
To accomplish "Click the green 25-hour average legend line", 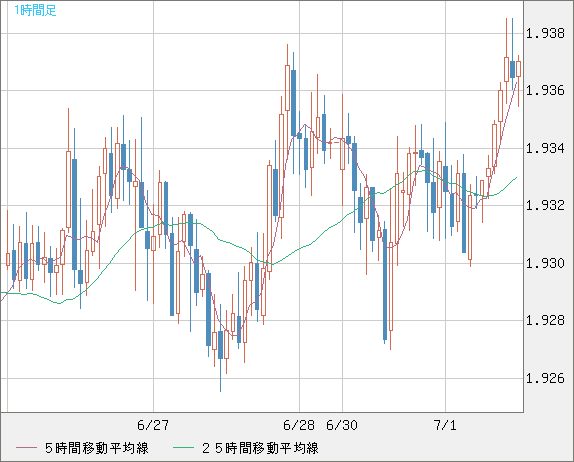I will [x=183, y=448].
